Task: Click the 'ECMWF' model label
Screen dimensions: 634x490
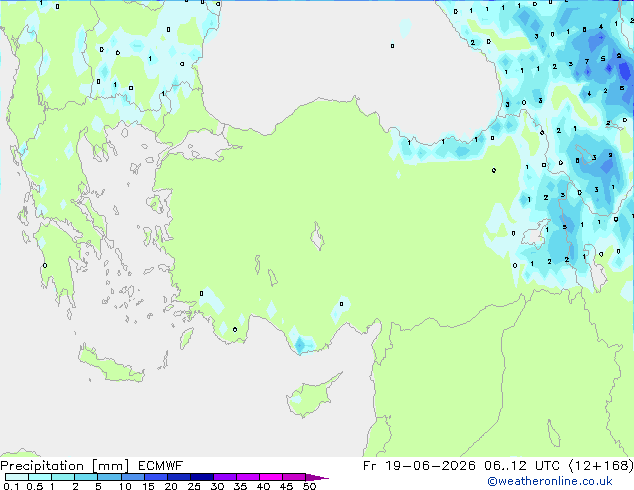Action: click(160, 466)
